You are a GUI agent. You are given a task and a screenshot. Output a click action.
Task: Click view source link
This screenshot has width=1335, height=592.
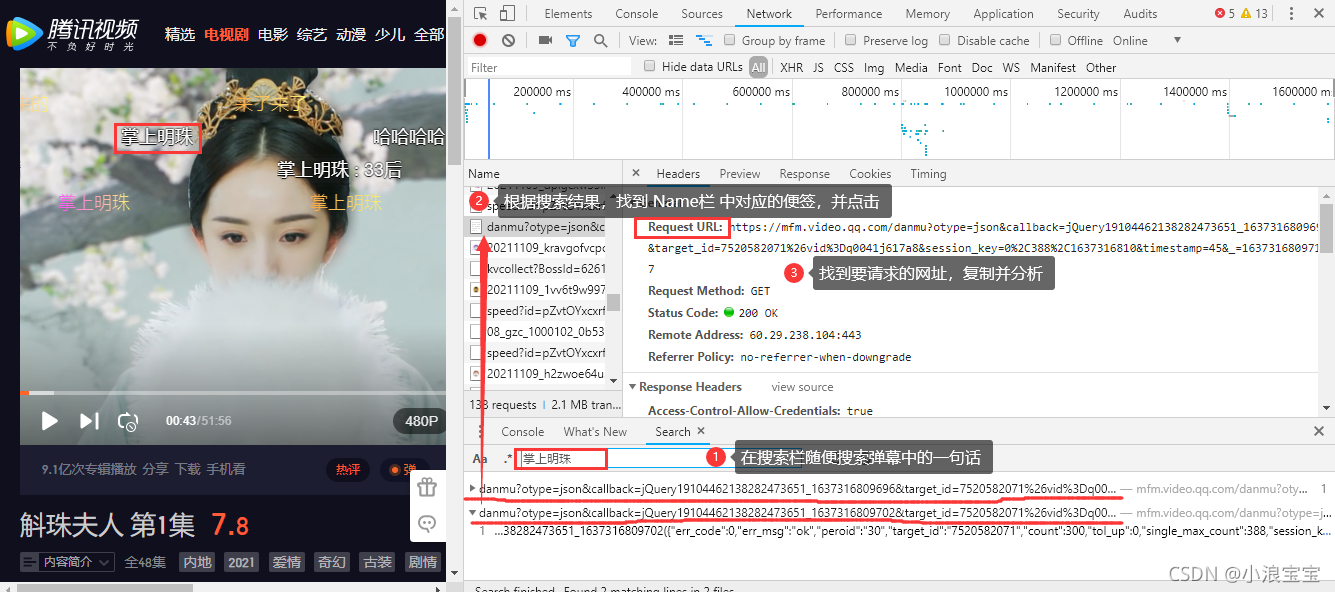pyautogui.click(x=802, y=387)
